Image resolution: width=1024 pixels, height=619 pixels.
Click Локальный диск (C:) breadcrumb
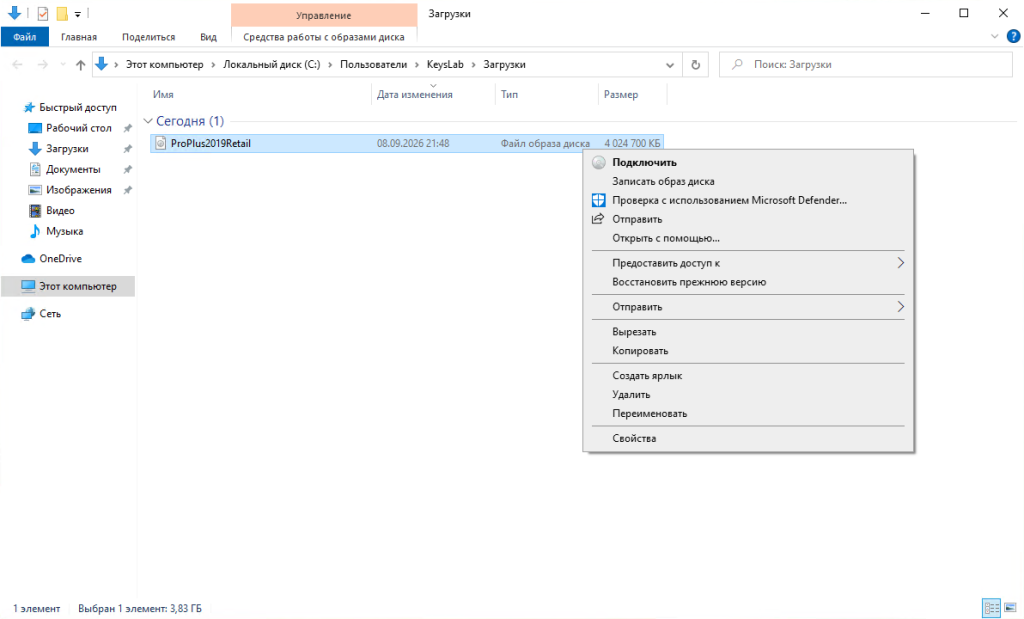coord(272,65)
